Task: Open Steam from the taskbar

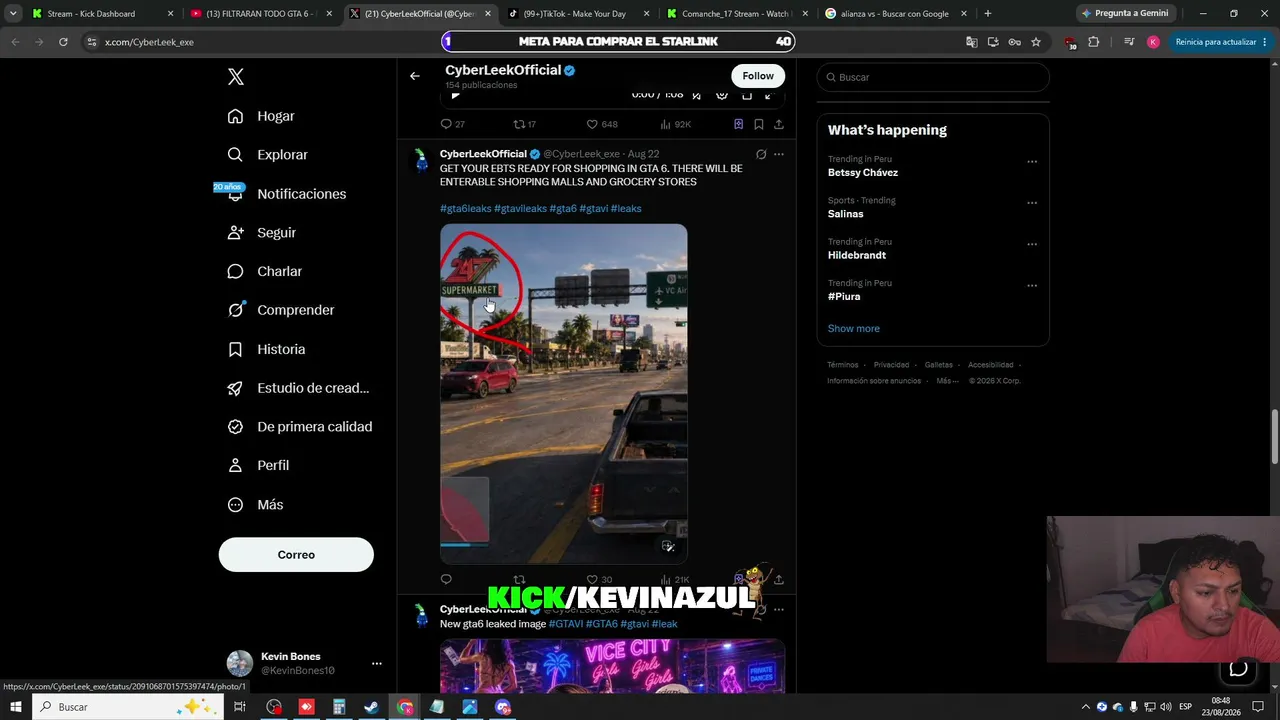Action: tap(371, 707)
